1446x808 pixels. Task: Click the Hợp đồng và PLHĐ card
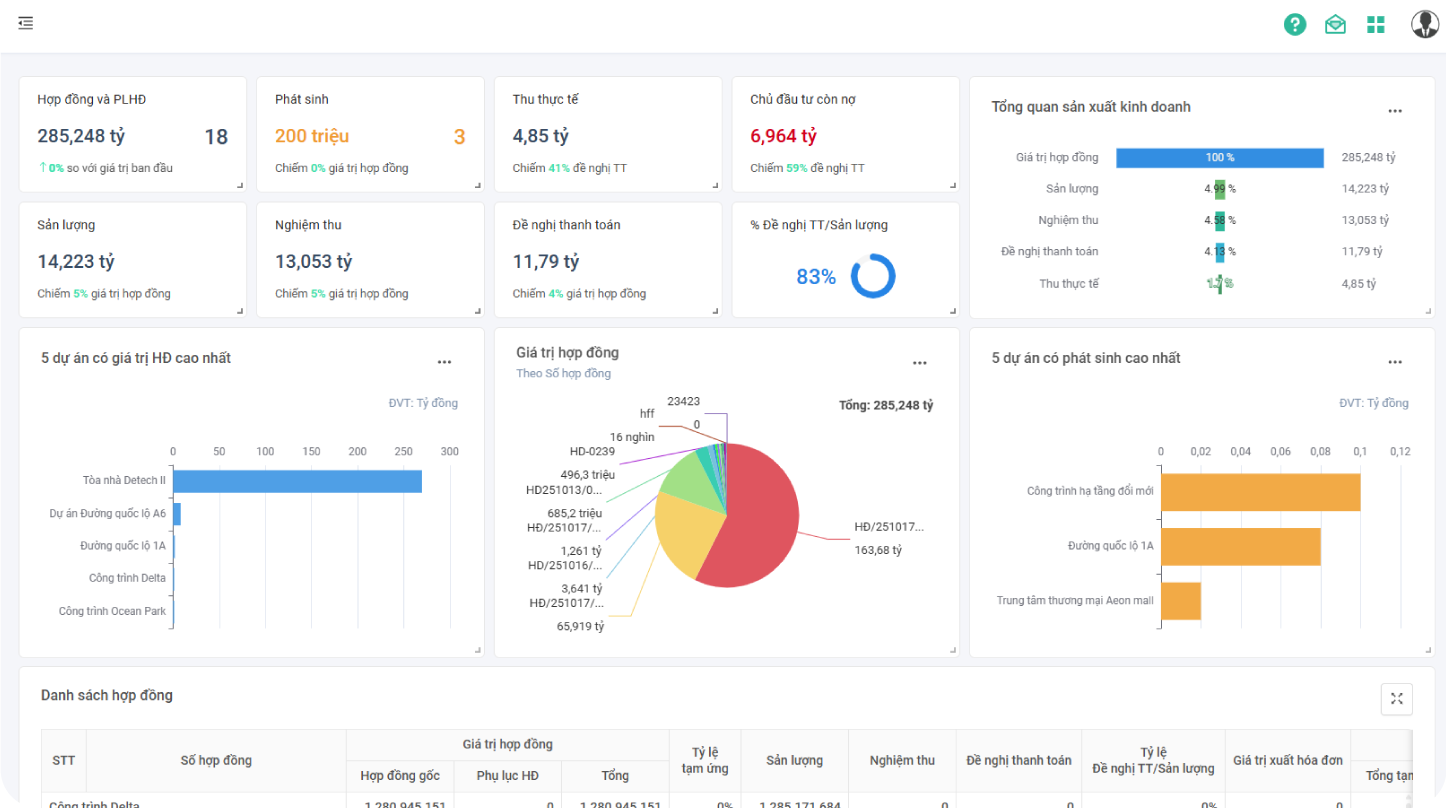[x=133, y=135]
